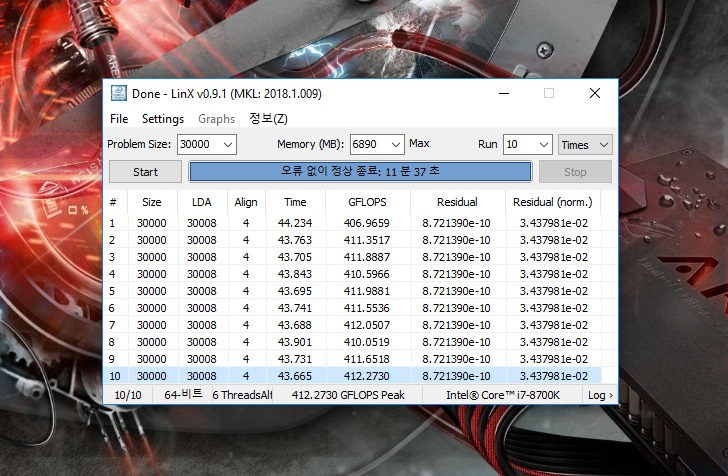Image resolution: width=728 pixels, height=476 pixels.
Task: Open the 정보(Z) menu
Action: 268,119
